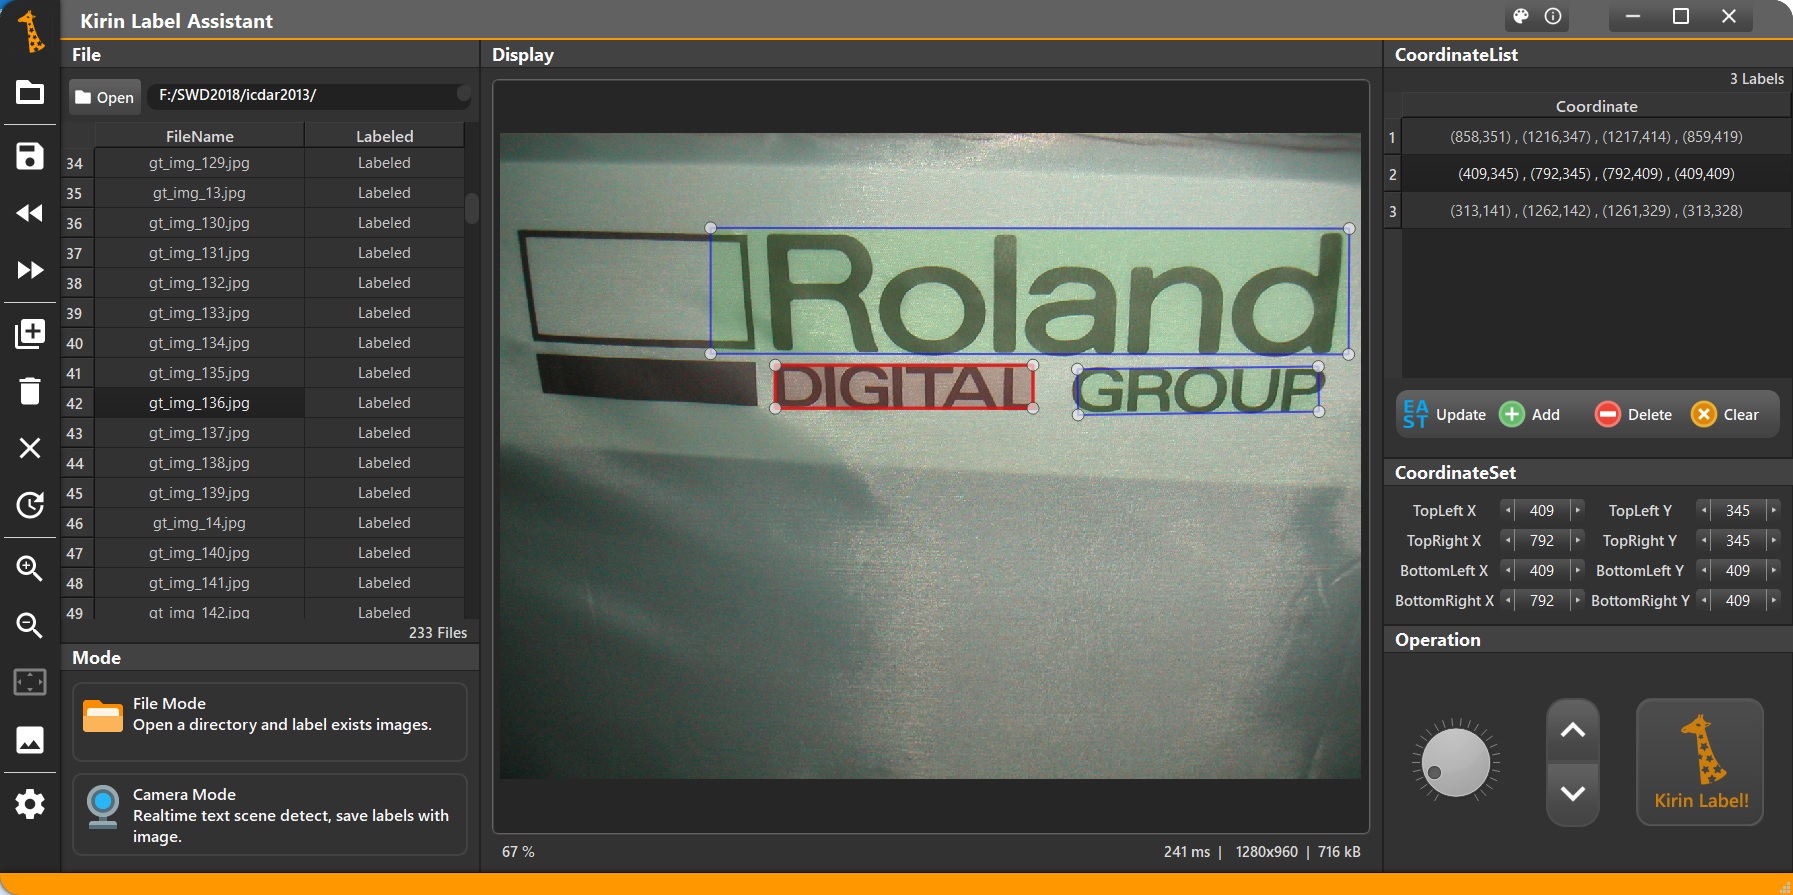
Task: Click the EAST Update button
Action: tap(1444, 414)
